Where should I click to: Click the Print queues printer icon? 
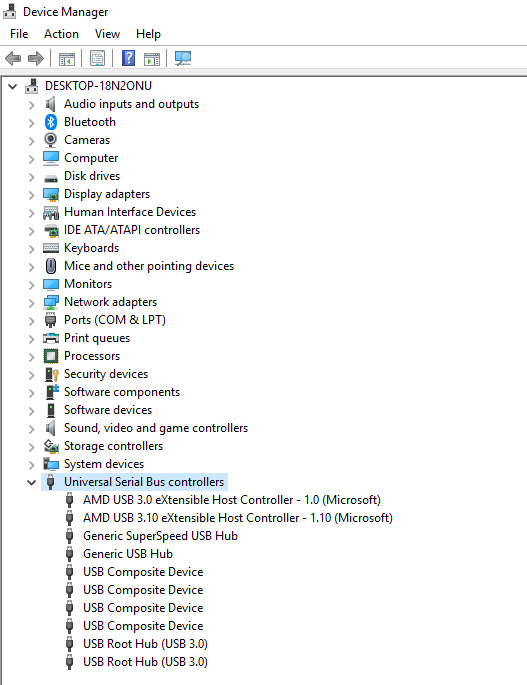pos(51,338)
